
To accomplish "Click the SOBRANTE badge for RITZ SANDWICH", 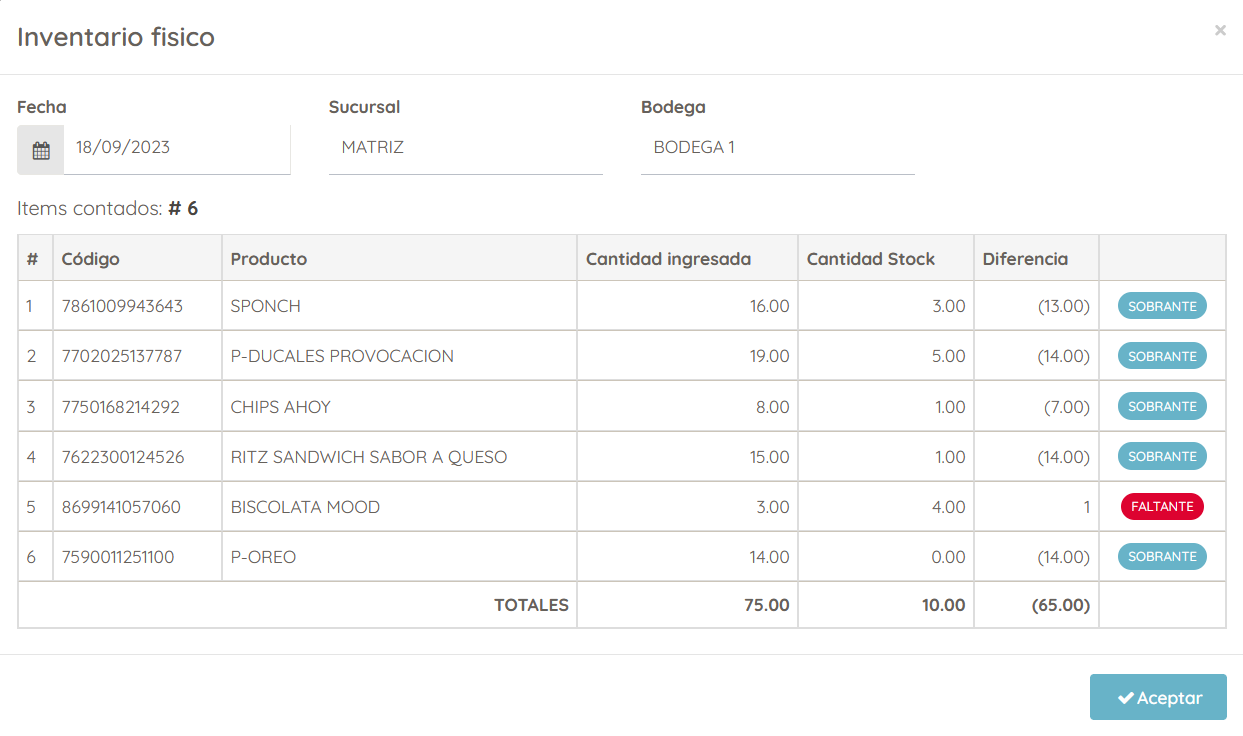I will 1162,456.
